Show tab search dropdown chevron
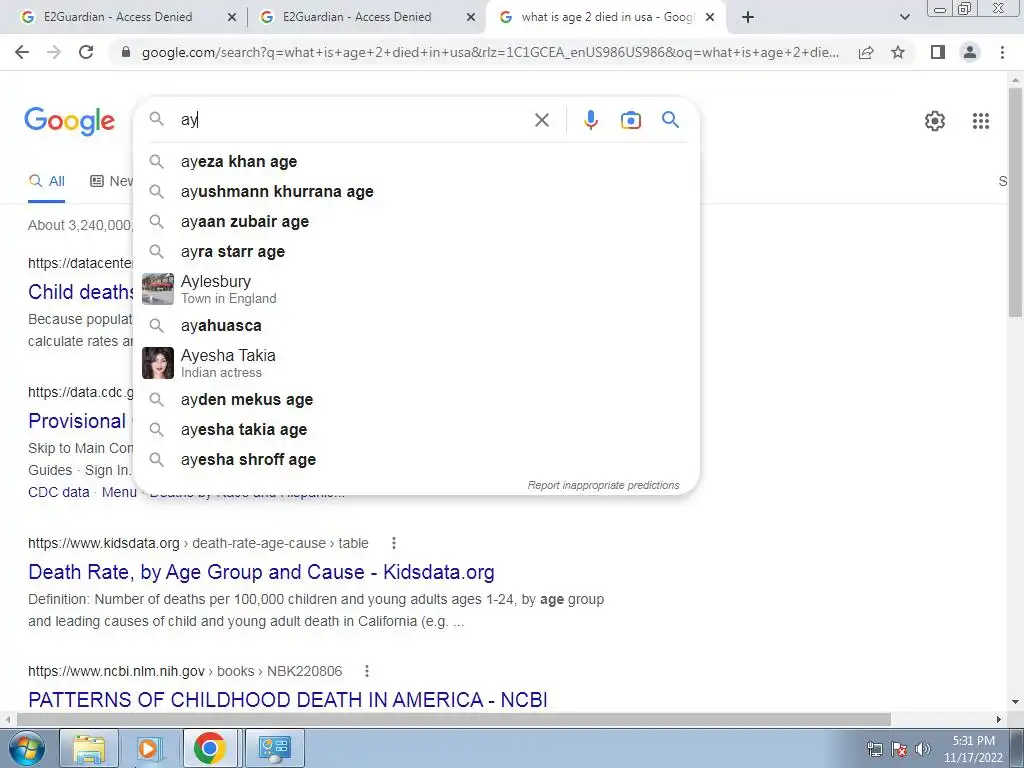The height and width of the screenshot is (768, 1024). [x=904, y=17]
